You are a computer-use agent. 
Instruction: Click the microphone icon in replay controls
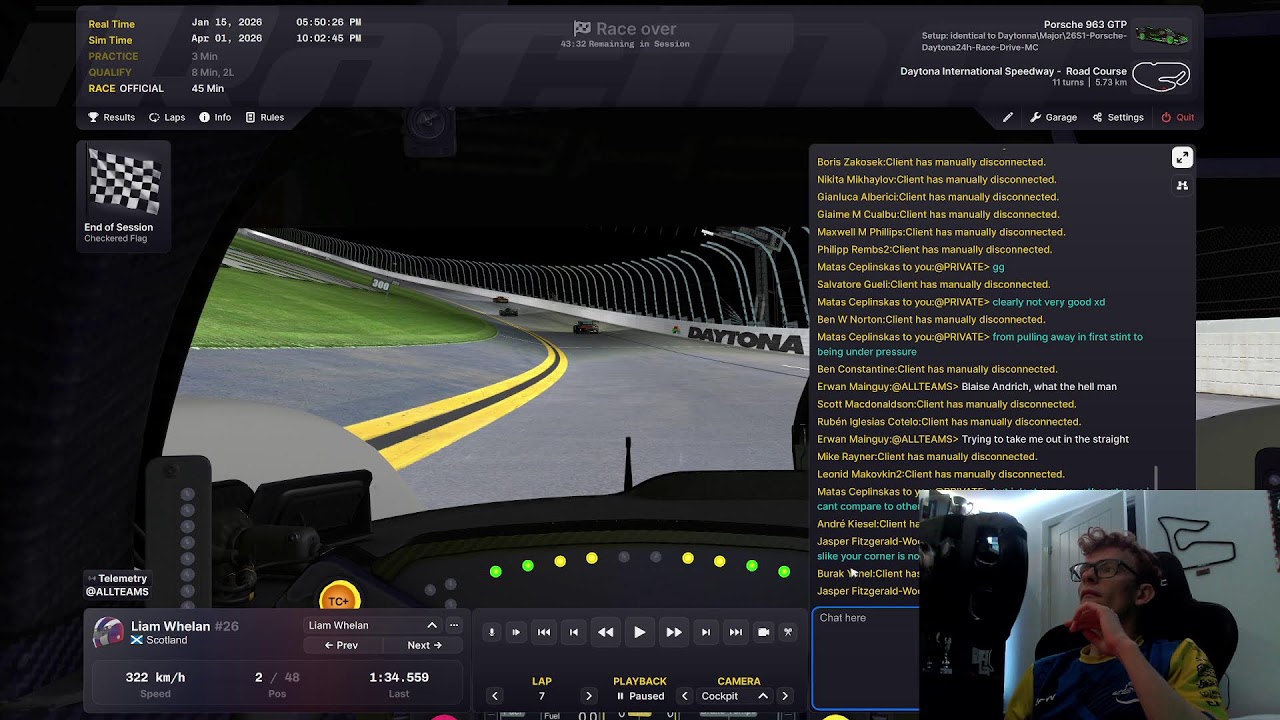[491, 632]
